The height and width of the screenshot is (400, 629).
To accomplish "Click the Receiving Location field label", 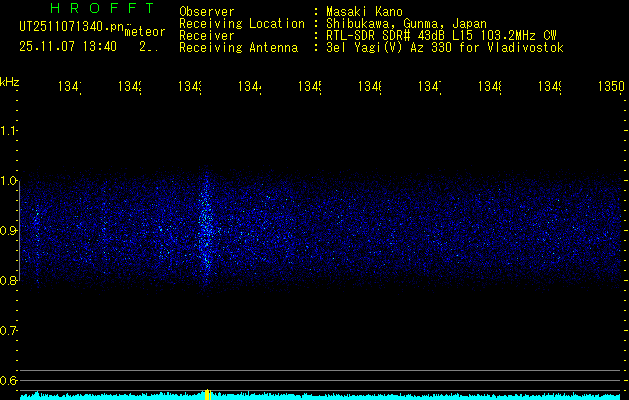I will (241, 23).
